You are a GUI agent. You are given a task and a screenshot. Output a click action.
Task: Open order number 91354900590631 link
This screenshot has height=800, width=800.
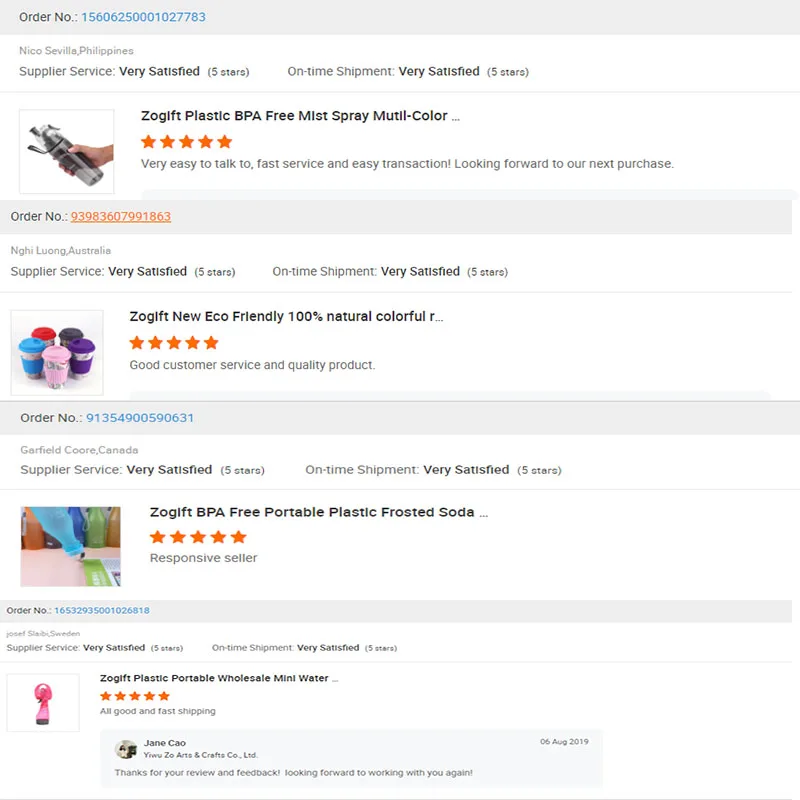[140, 417]
